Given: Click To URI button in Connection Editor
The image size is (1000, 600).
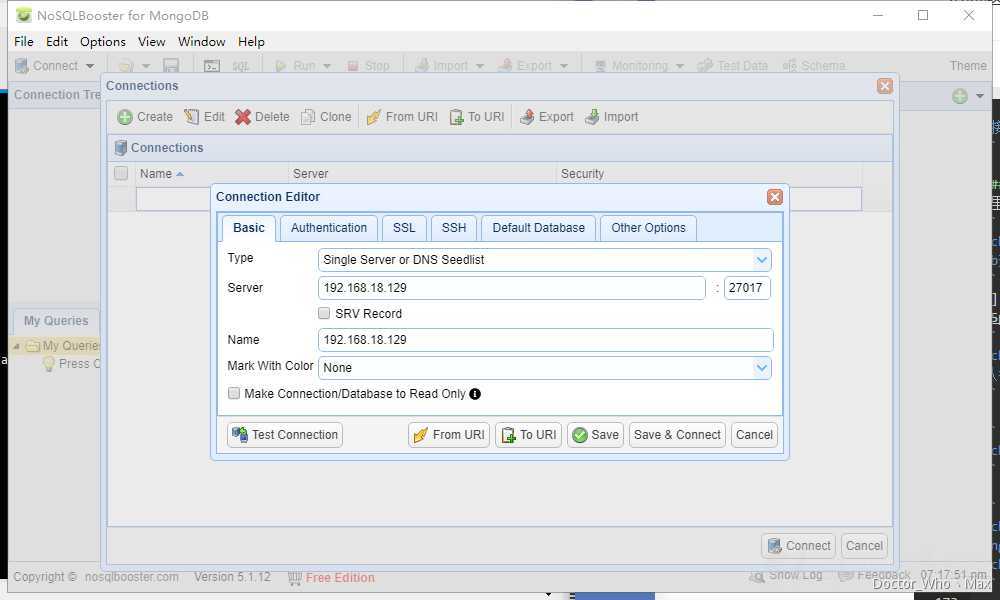Looking at the screenshot, I should [529, 435].
